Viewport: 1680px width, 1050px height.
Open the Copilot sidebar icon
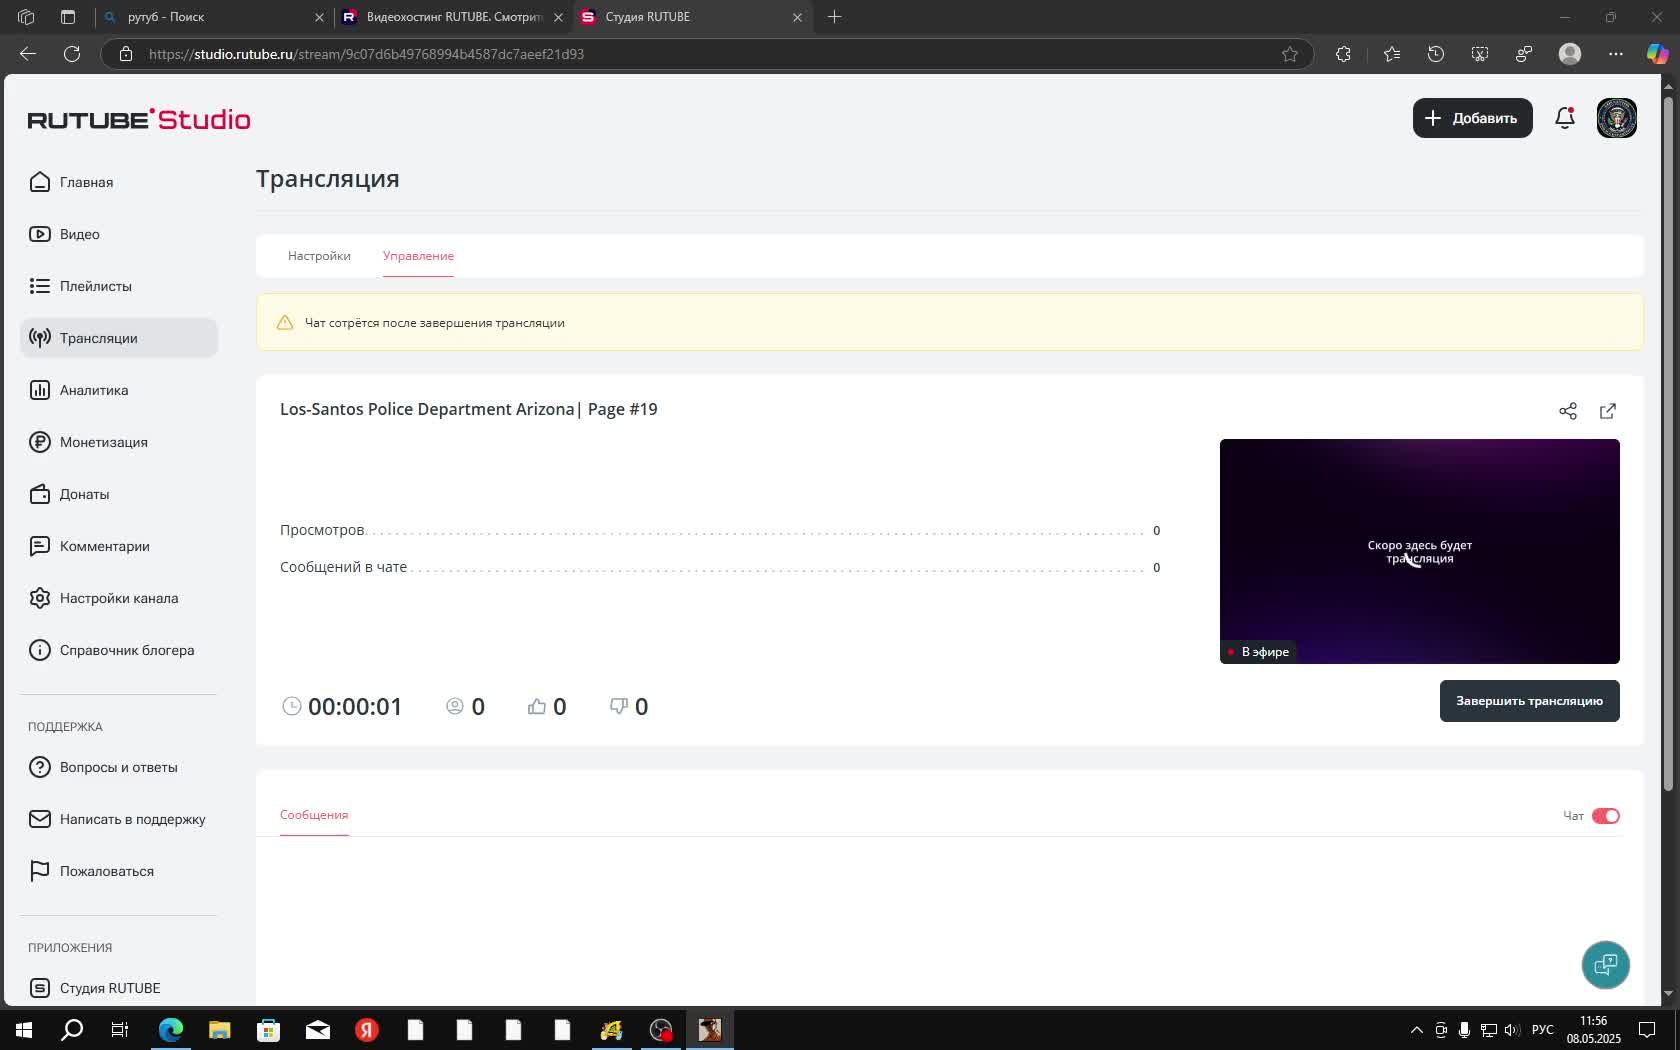[1658, 54]
